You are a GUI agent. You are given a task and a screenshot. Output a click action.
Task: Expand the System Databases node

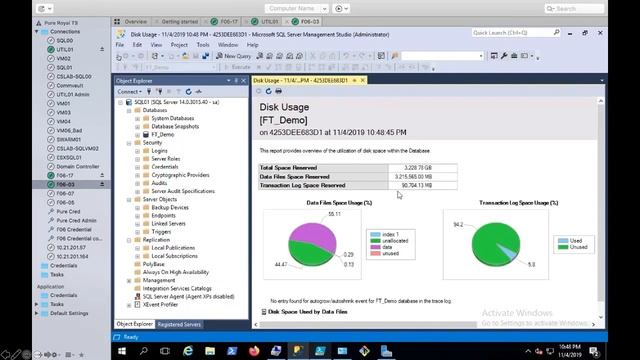(x=138, y=118)
